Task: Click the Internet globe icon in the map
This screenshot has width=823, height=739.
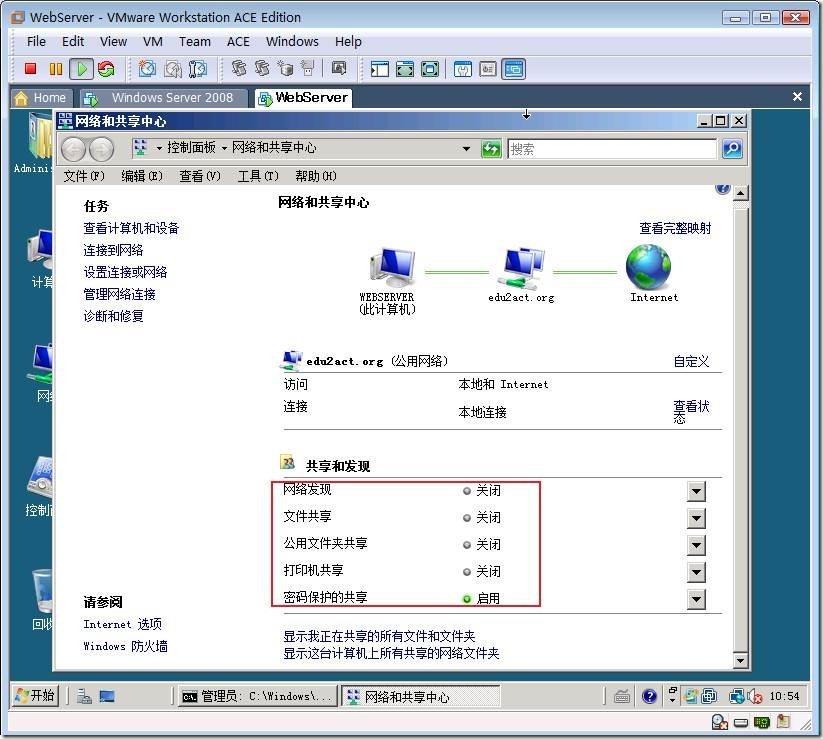Action: click(x=648, y=268)
